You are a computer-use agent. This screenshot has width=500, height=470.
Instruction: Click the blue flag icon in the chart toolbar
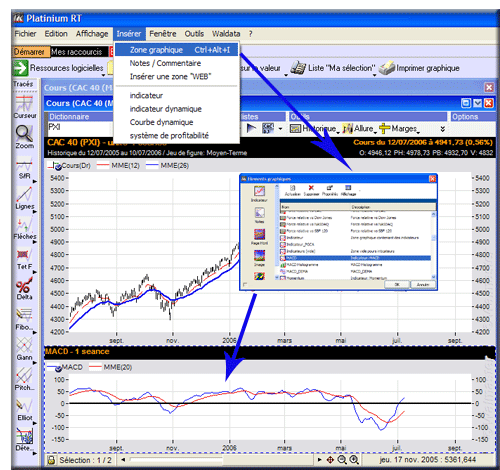click(x=251, y=128)
